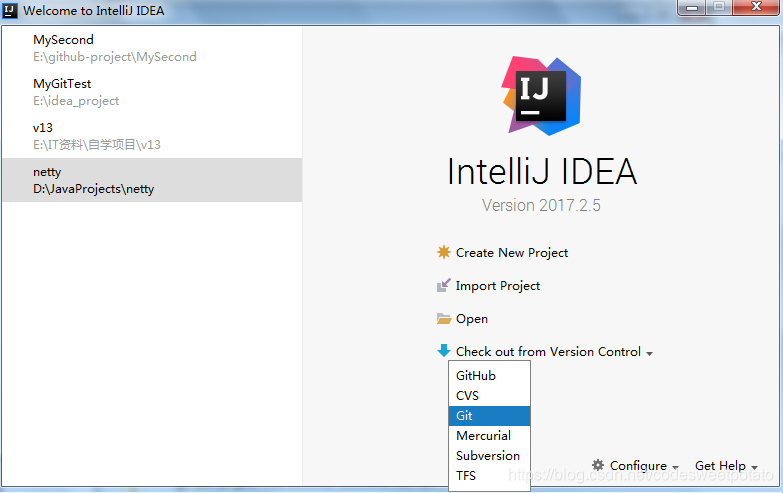
Task: Click the IntelliJ IDEA title text
Action: [x=542, y=171]
